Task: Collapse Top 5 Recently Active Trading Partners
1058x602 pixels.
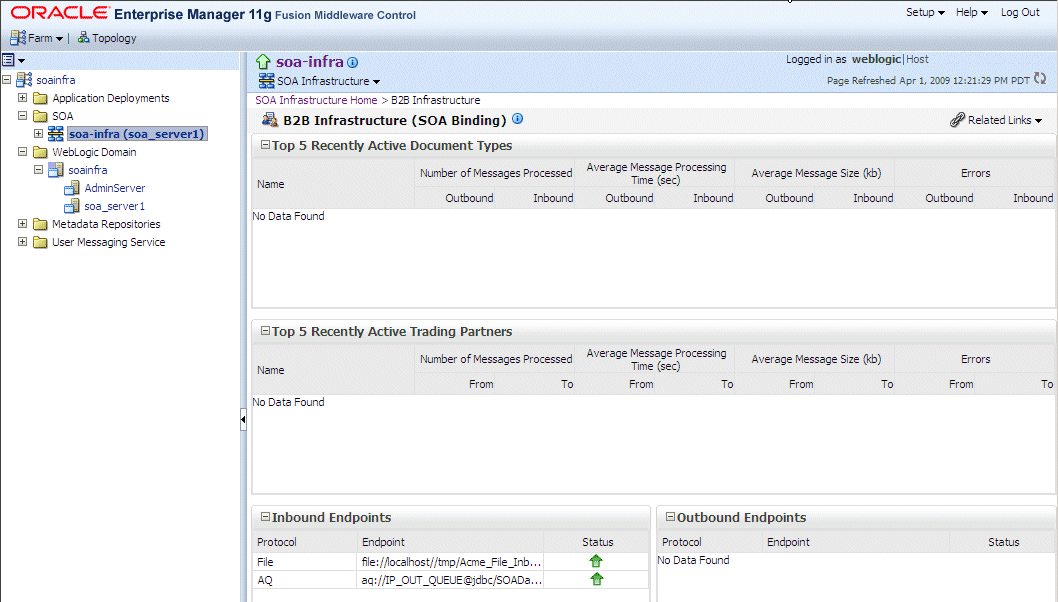Action: (265, 331)
